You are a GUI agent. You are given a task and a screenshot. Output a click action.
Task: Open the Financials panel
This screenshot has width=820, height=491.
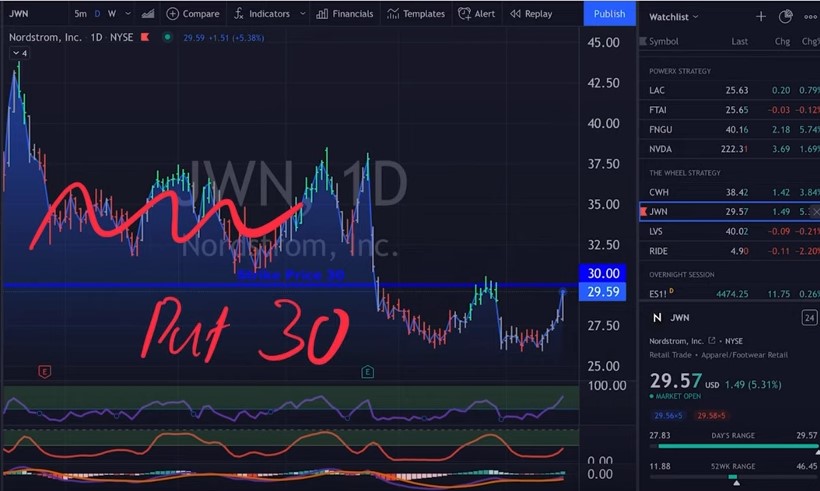[345, 14]
